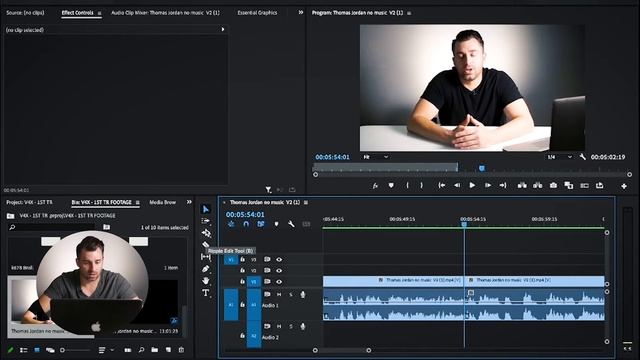Click the Lift button

pos(522,185)
